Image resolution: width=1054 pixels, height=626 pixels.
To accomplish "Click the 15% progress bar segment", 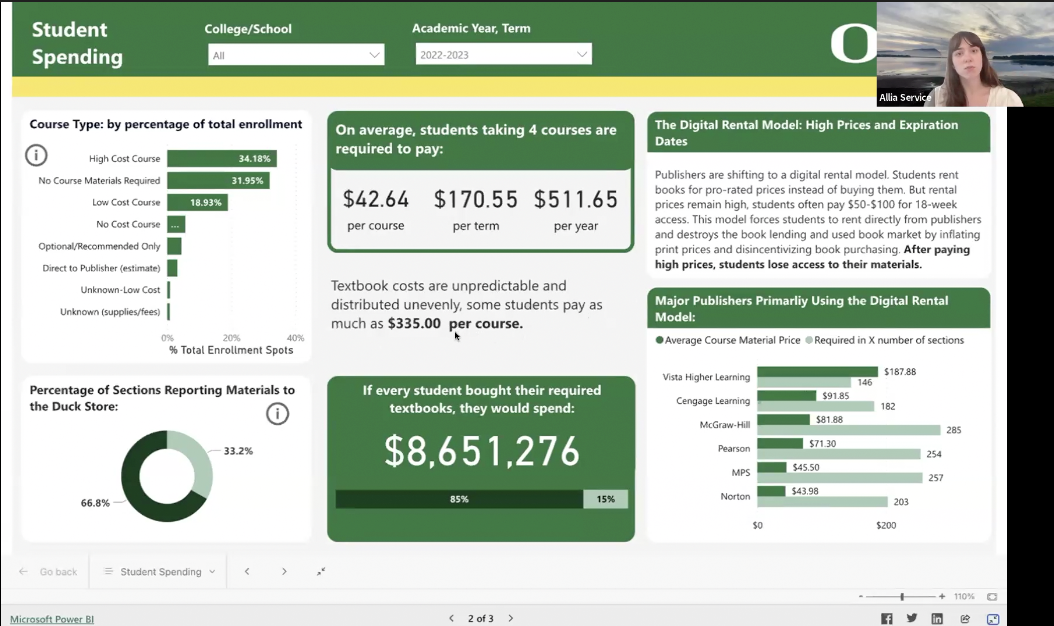I will click(605, 499).
